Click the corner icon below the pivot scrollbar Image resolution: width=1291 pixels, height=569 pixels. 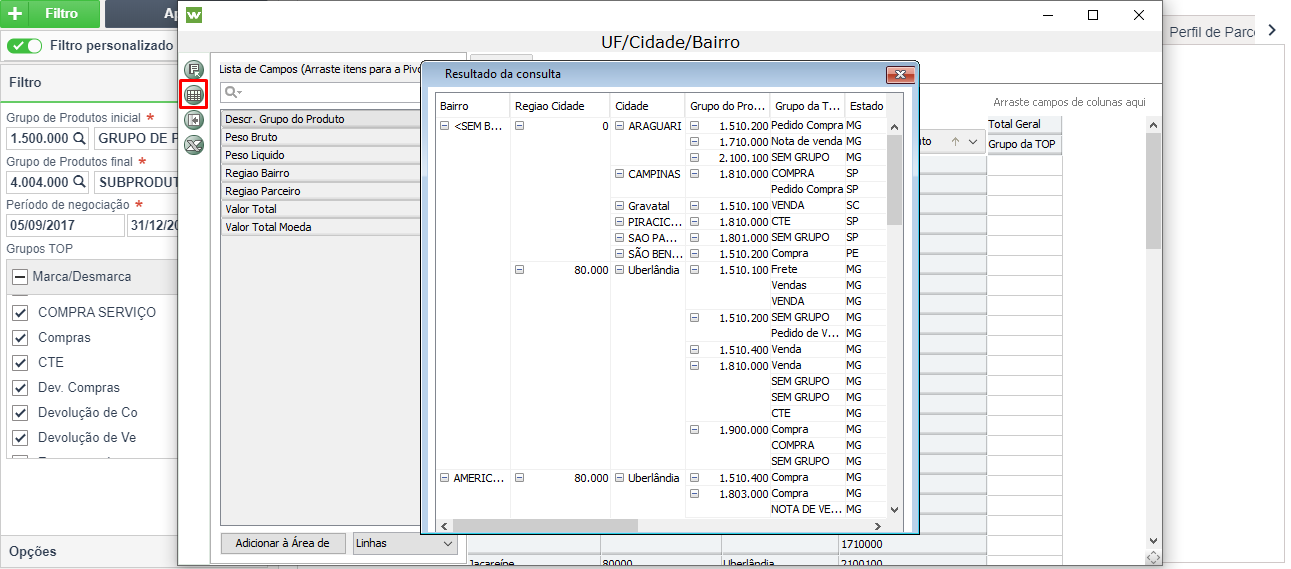tap(1153, 558)
